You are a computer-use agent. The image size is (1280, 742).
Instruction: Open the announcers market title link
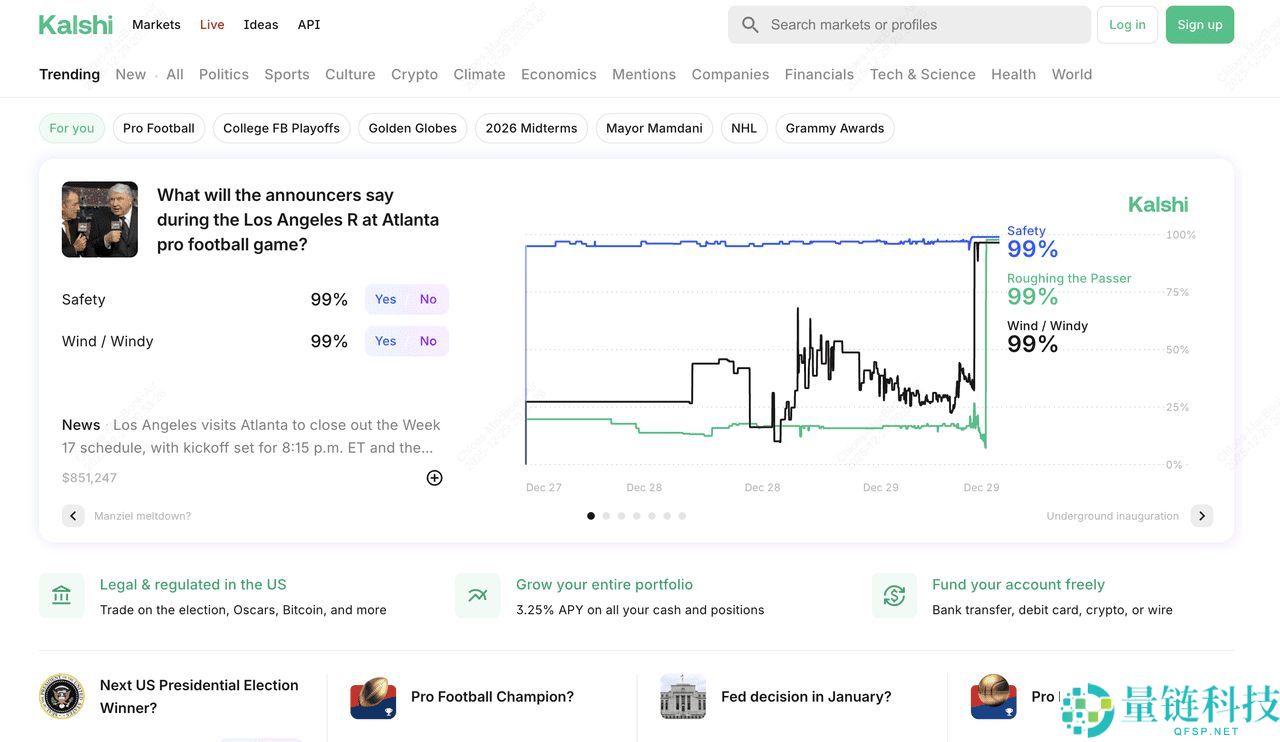click(x=298, y=220)
